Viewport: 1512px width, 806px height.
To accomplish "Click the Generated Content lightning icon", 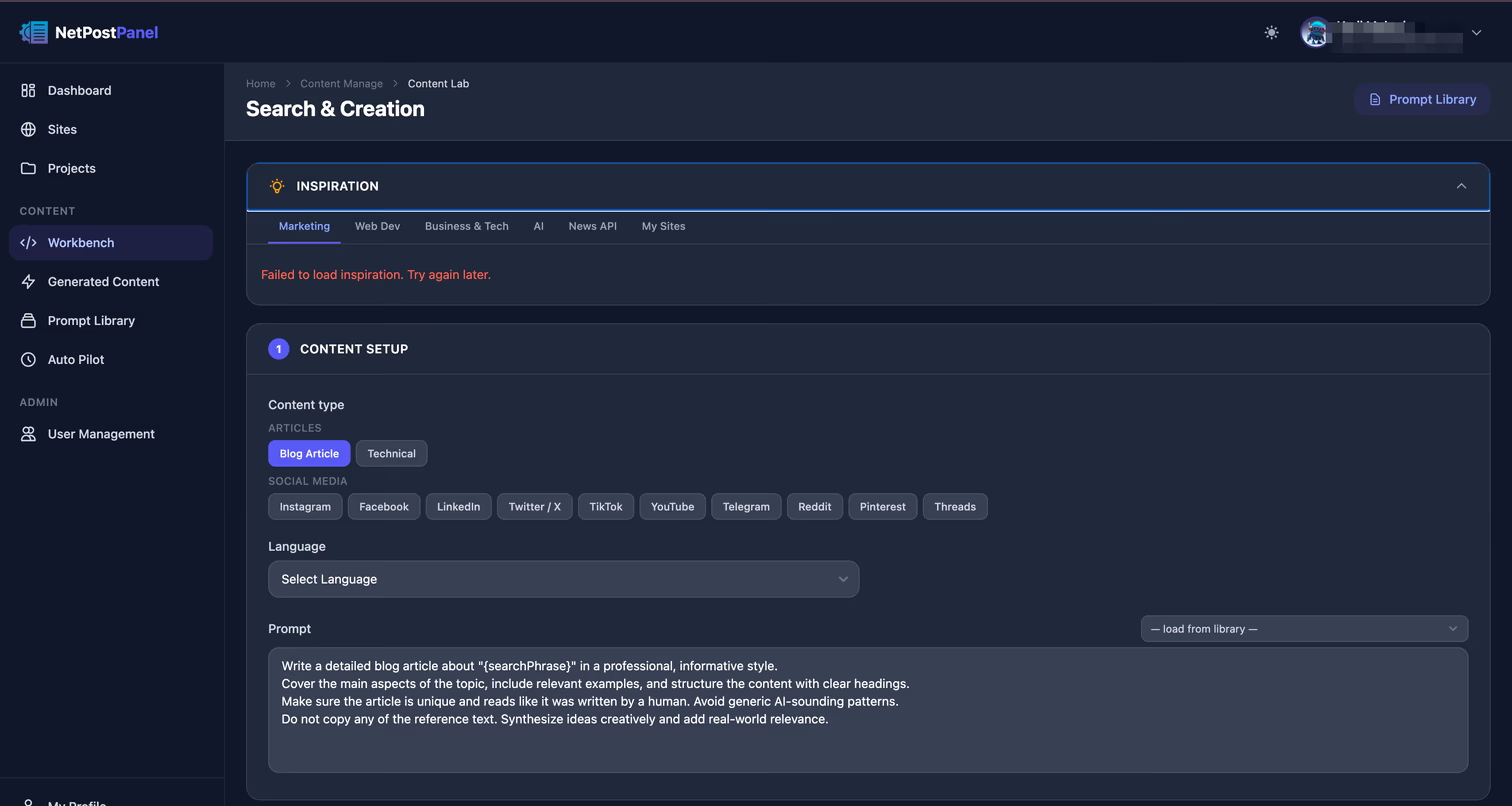I will (28, 282).
